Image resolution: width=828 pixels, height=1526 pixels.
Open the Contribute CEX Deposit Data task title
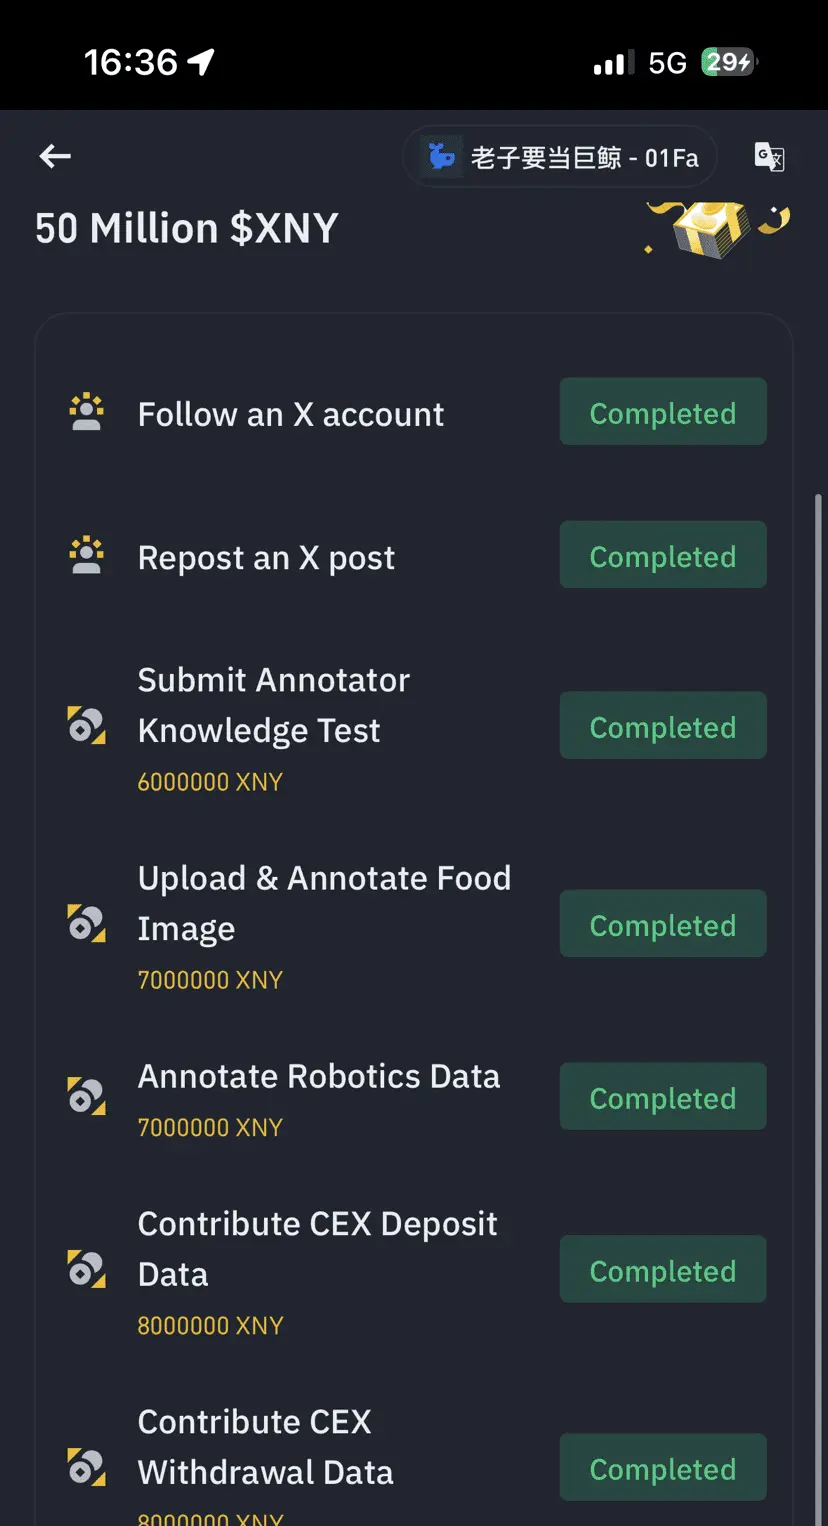click(x=317, y=1249)
